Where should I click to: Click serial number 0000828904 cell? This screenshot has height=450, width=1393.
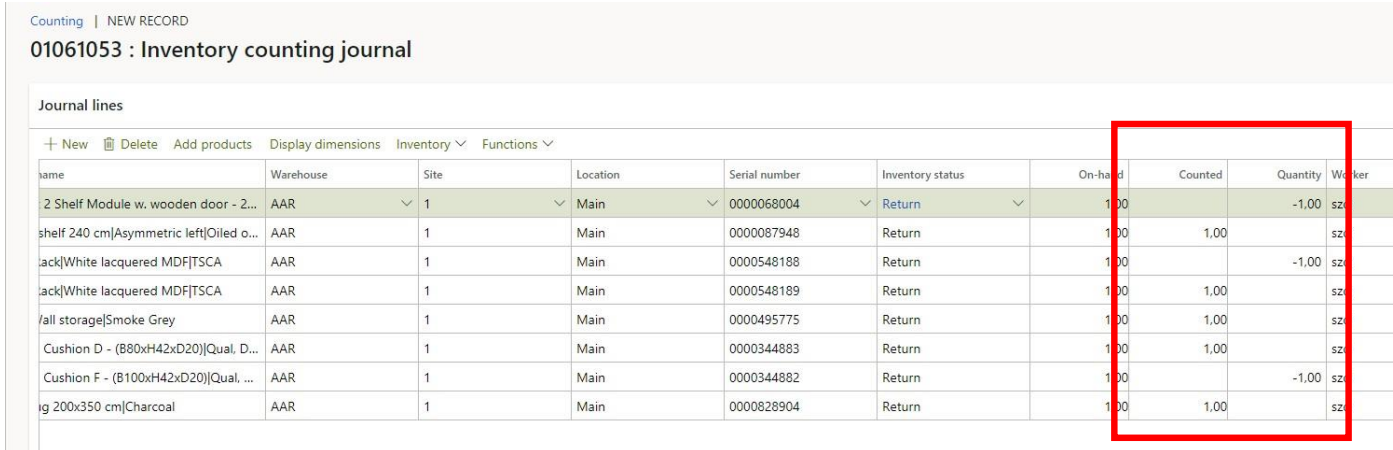point(764,407)
